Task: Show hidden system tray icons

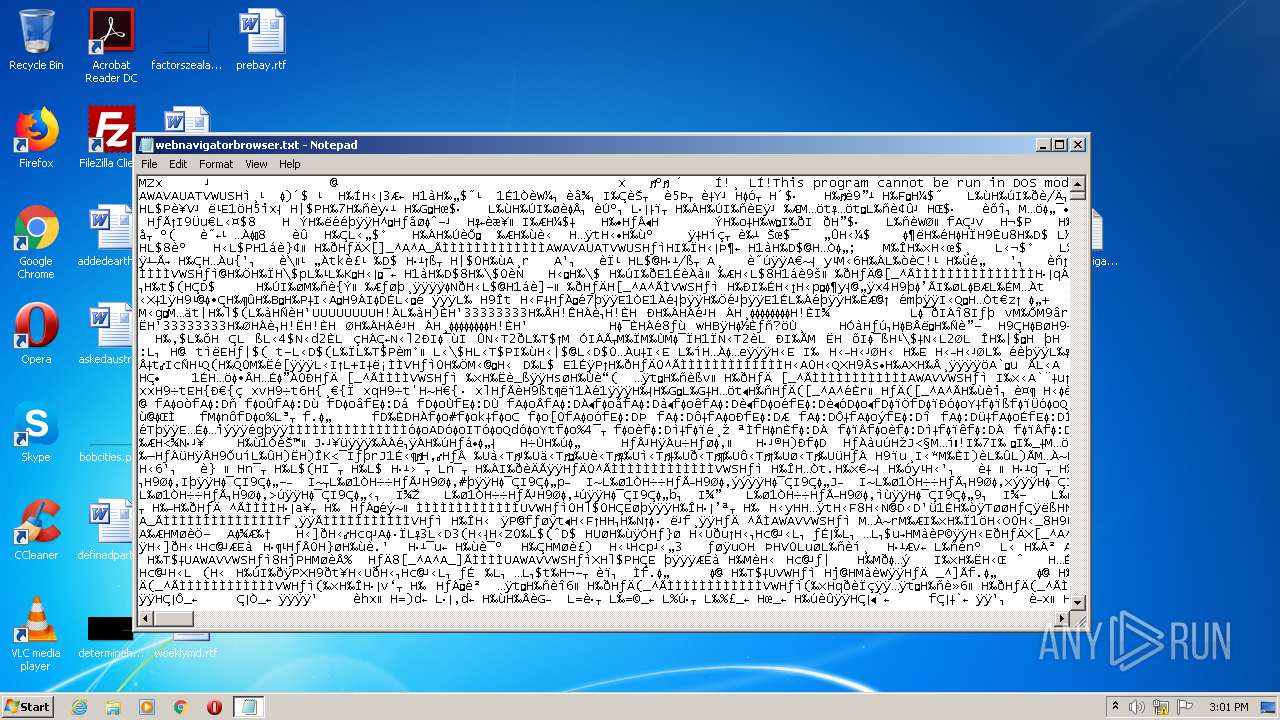Action: 1114,707
